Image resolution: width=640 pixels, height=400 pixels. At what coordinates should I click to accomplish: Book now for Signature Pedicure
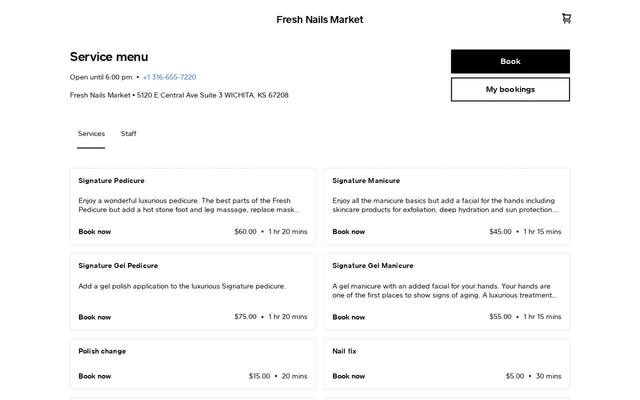click(95, 231)
